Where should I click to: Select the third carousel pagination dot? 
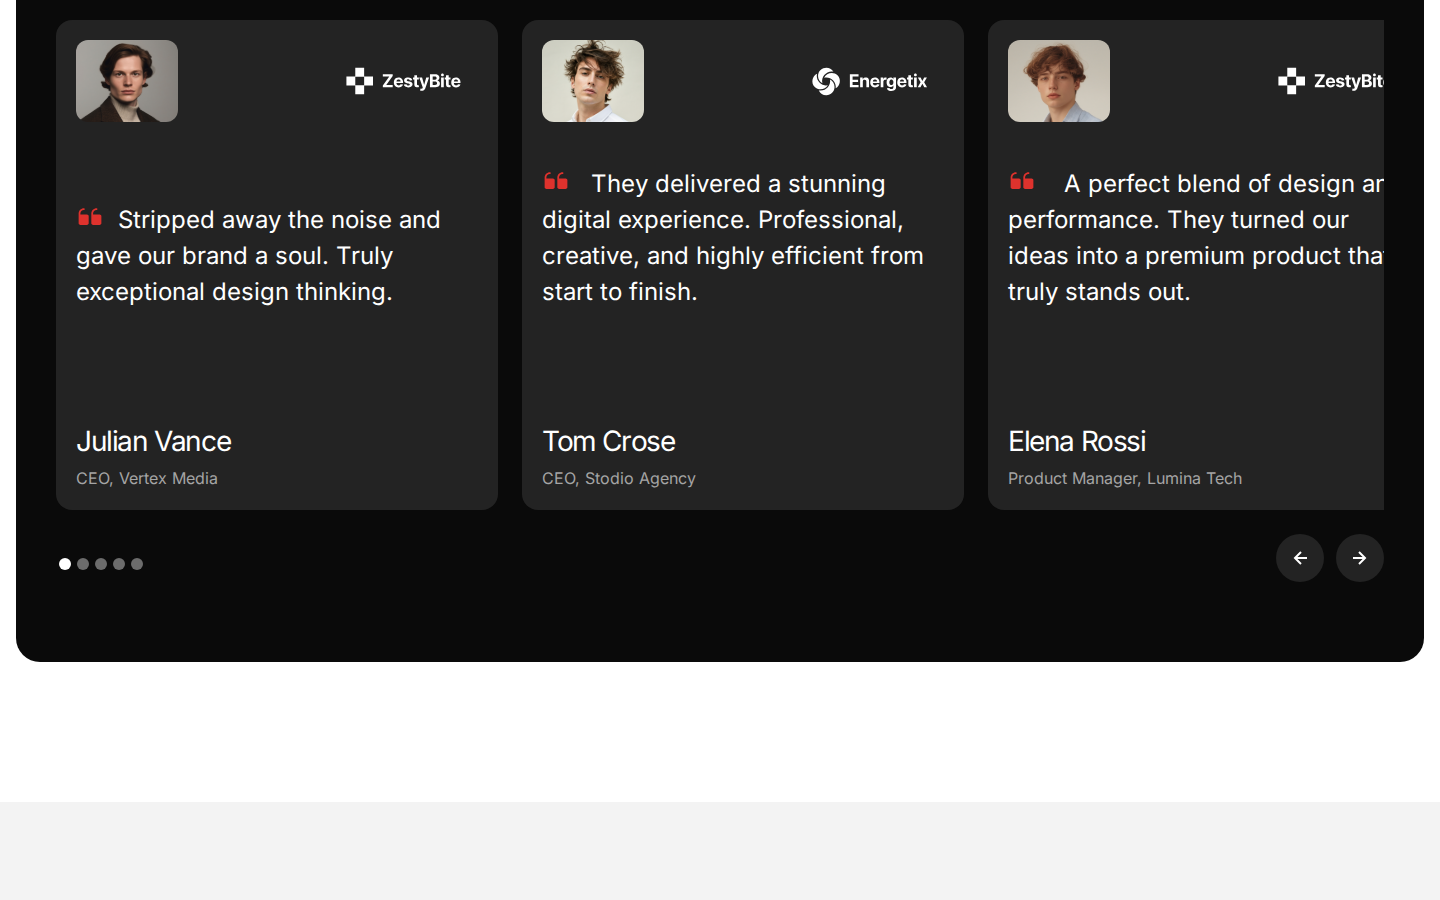pyautogui.click(x=101, y=564)
